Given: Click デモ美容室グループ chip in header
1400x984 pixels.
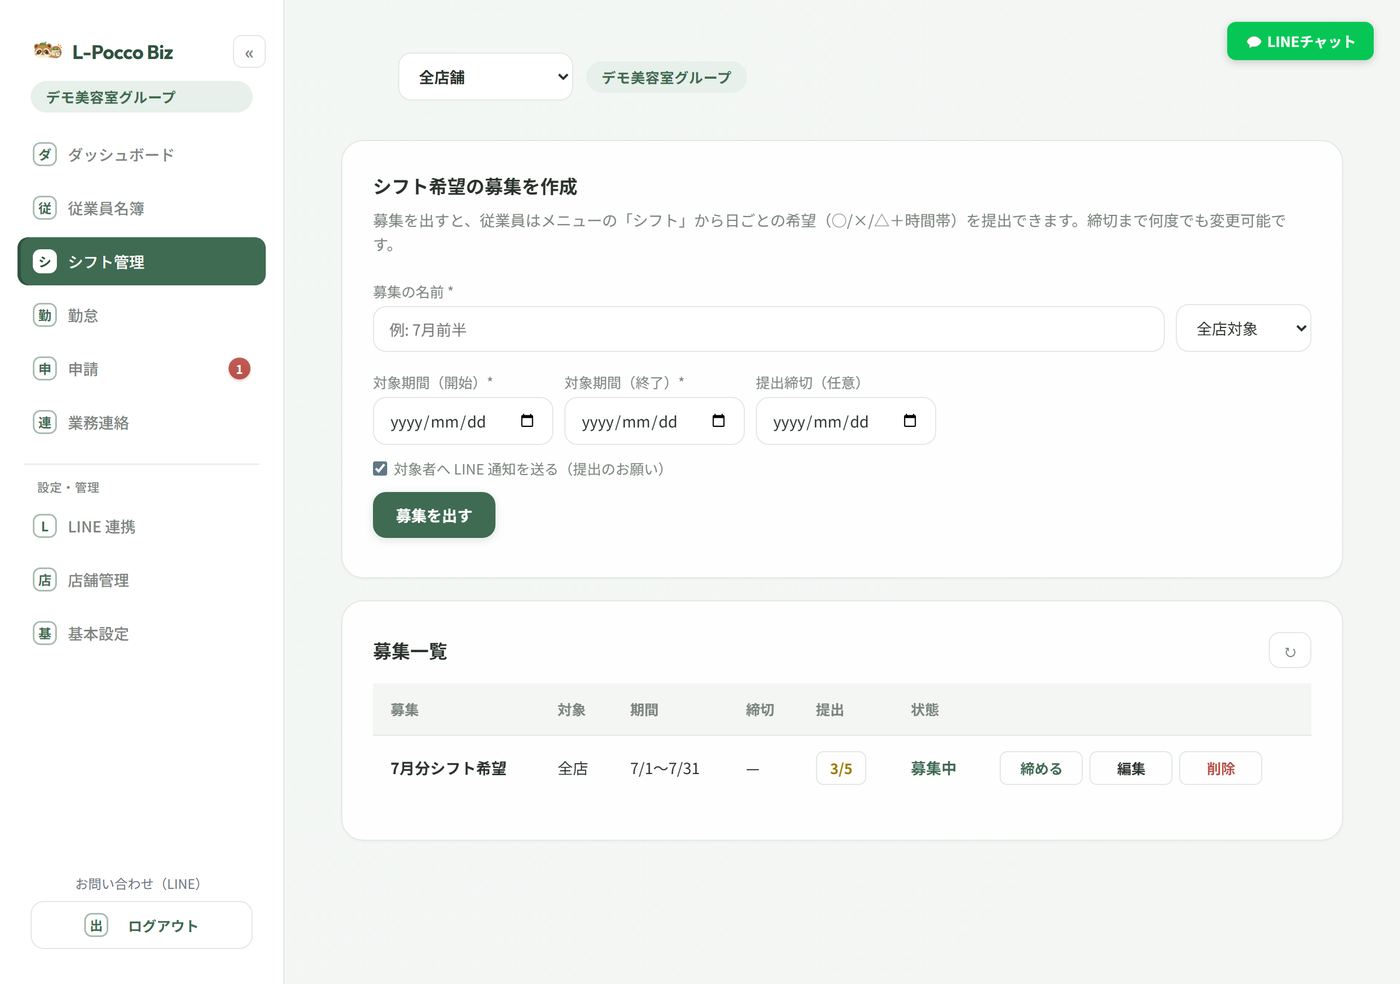Looking at the screenshot, I should click(x=666, y=77).
